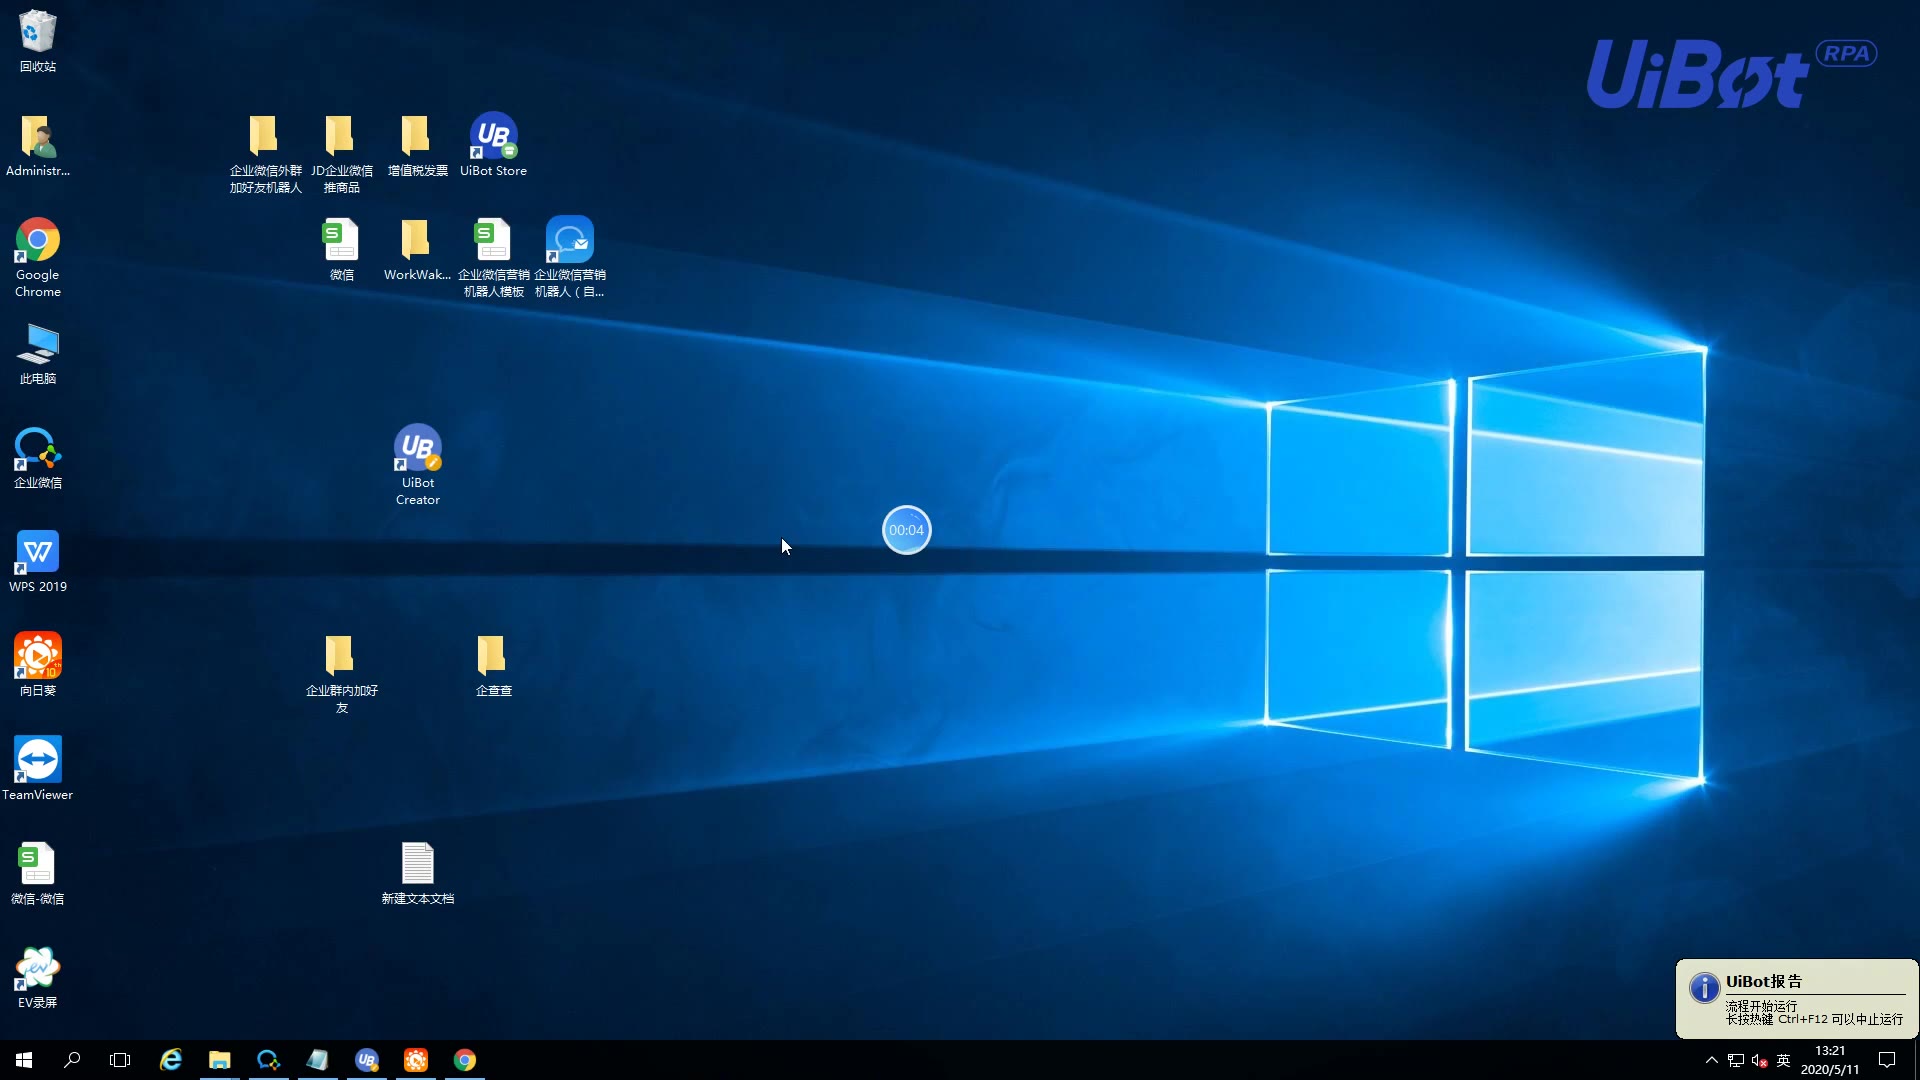Open the Windows Start menu
This screenshot has height=1080, width=1920.
pyautogui.click(x=24, y=1060)
